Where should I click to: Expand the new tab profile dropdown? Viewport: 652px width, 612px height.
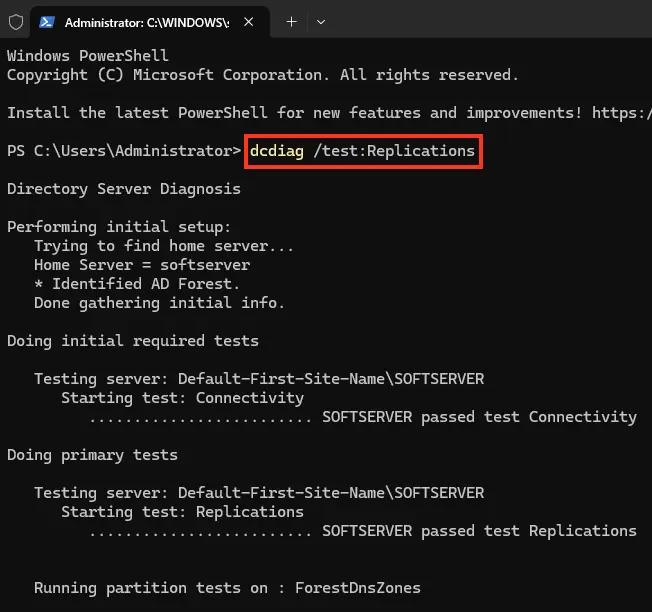pos(320,21)
